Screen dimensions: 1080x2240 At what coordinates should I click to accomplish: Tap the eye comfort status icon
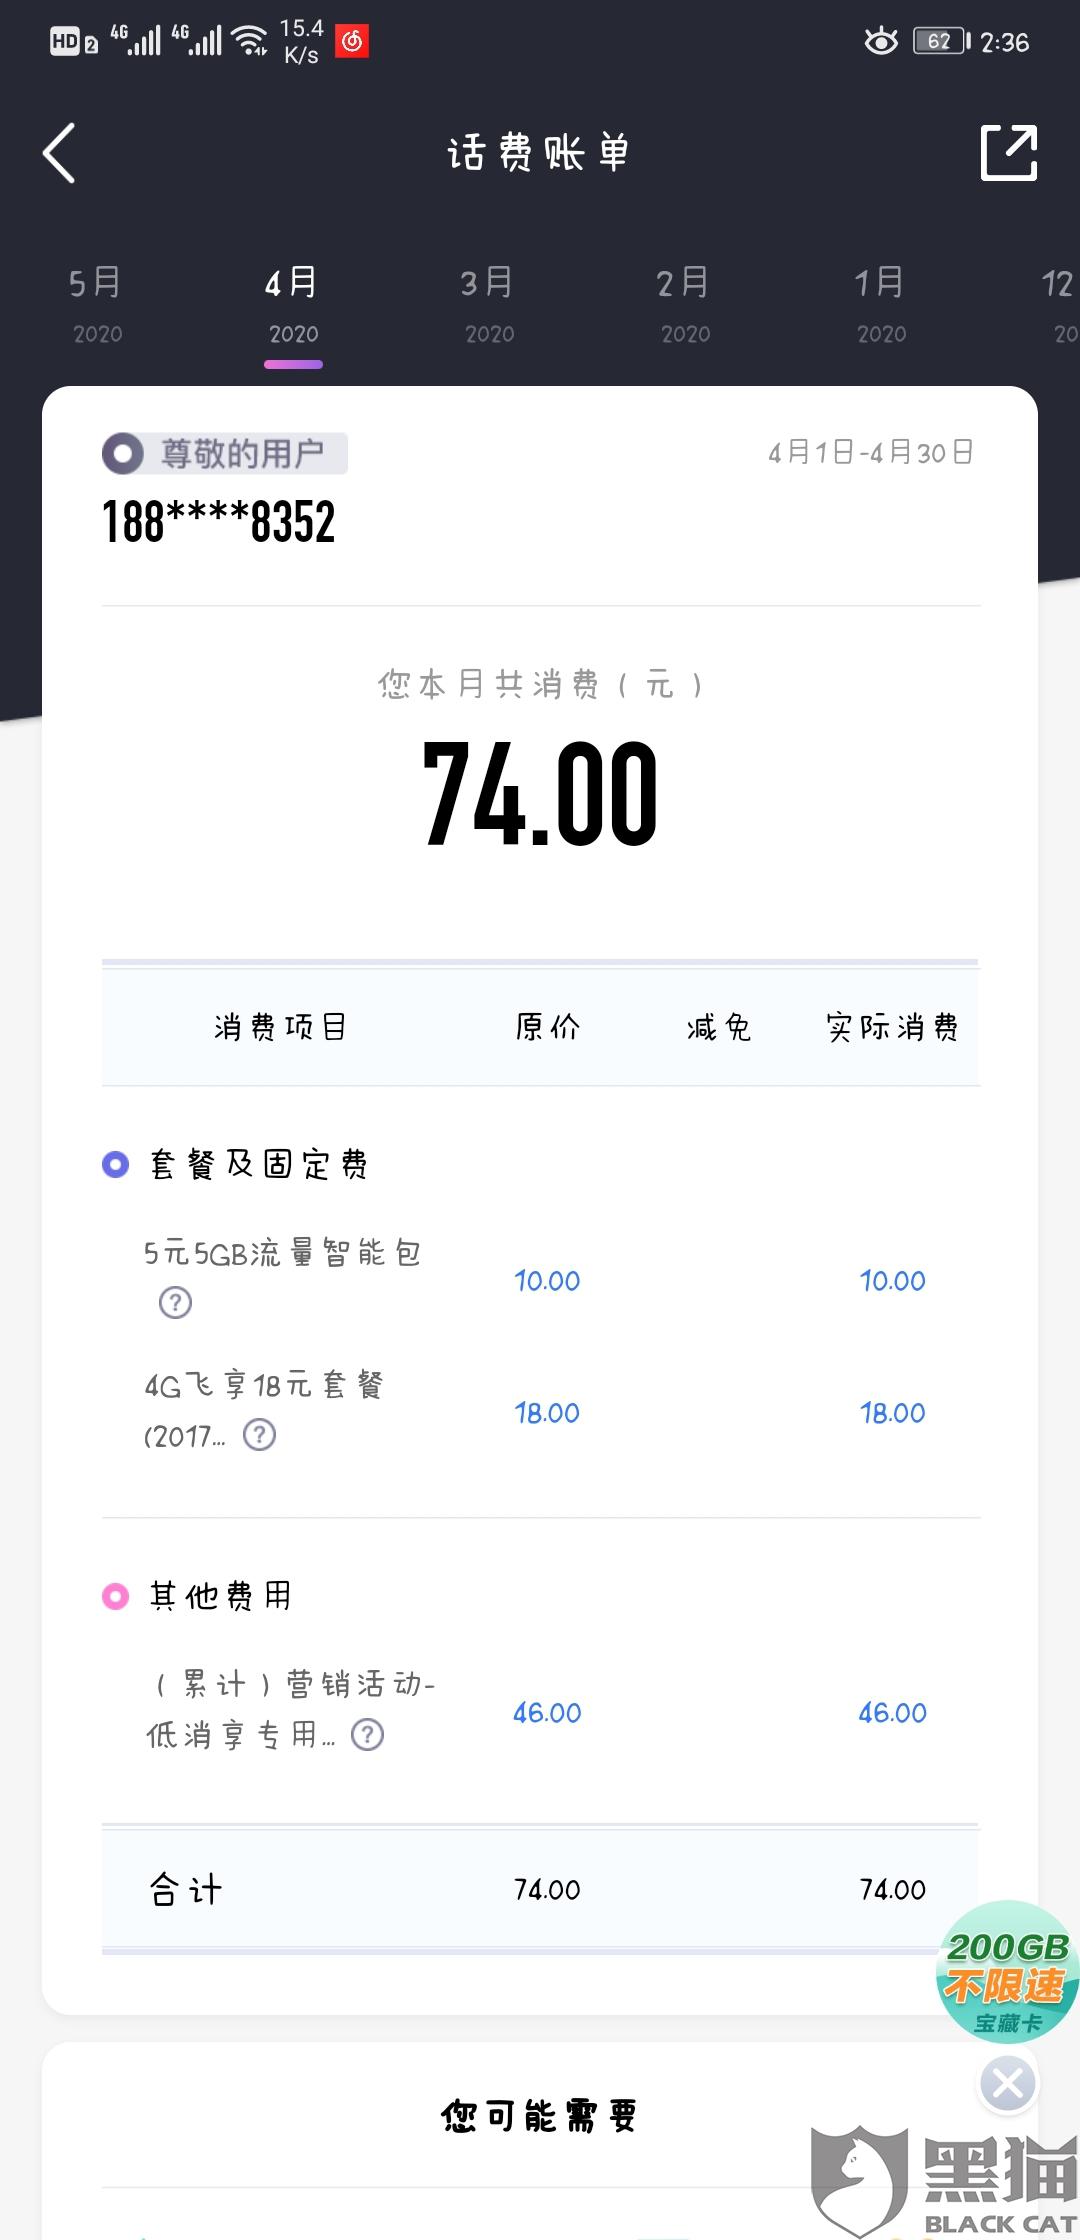click(881, 41)
